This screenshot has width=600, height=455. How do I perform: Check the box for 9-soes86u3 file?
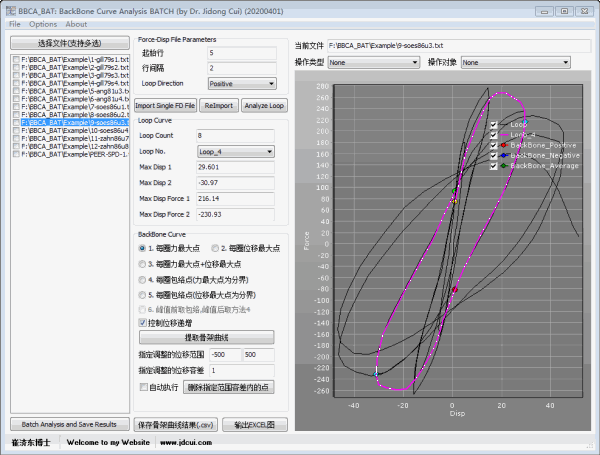(x=16, y=122)
